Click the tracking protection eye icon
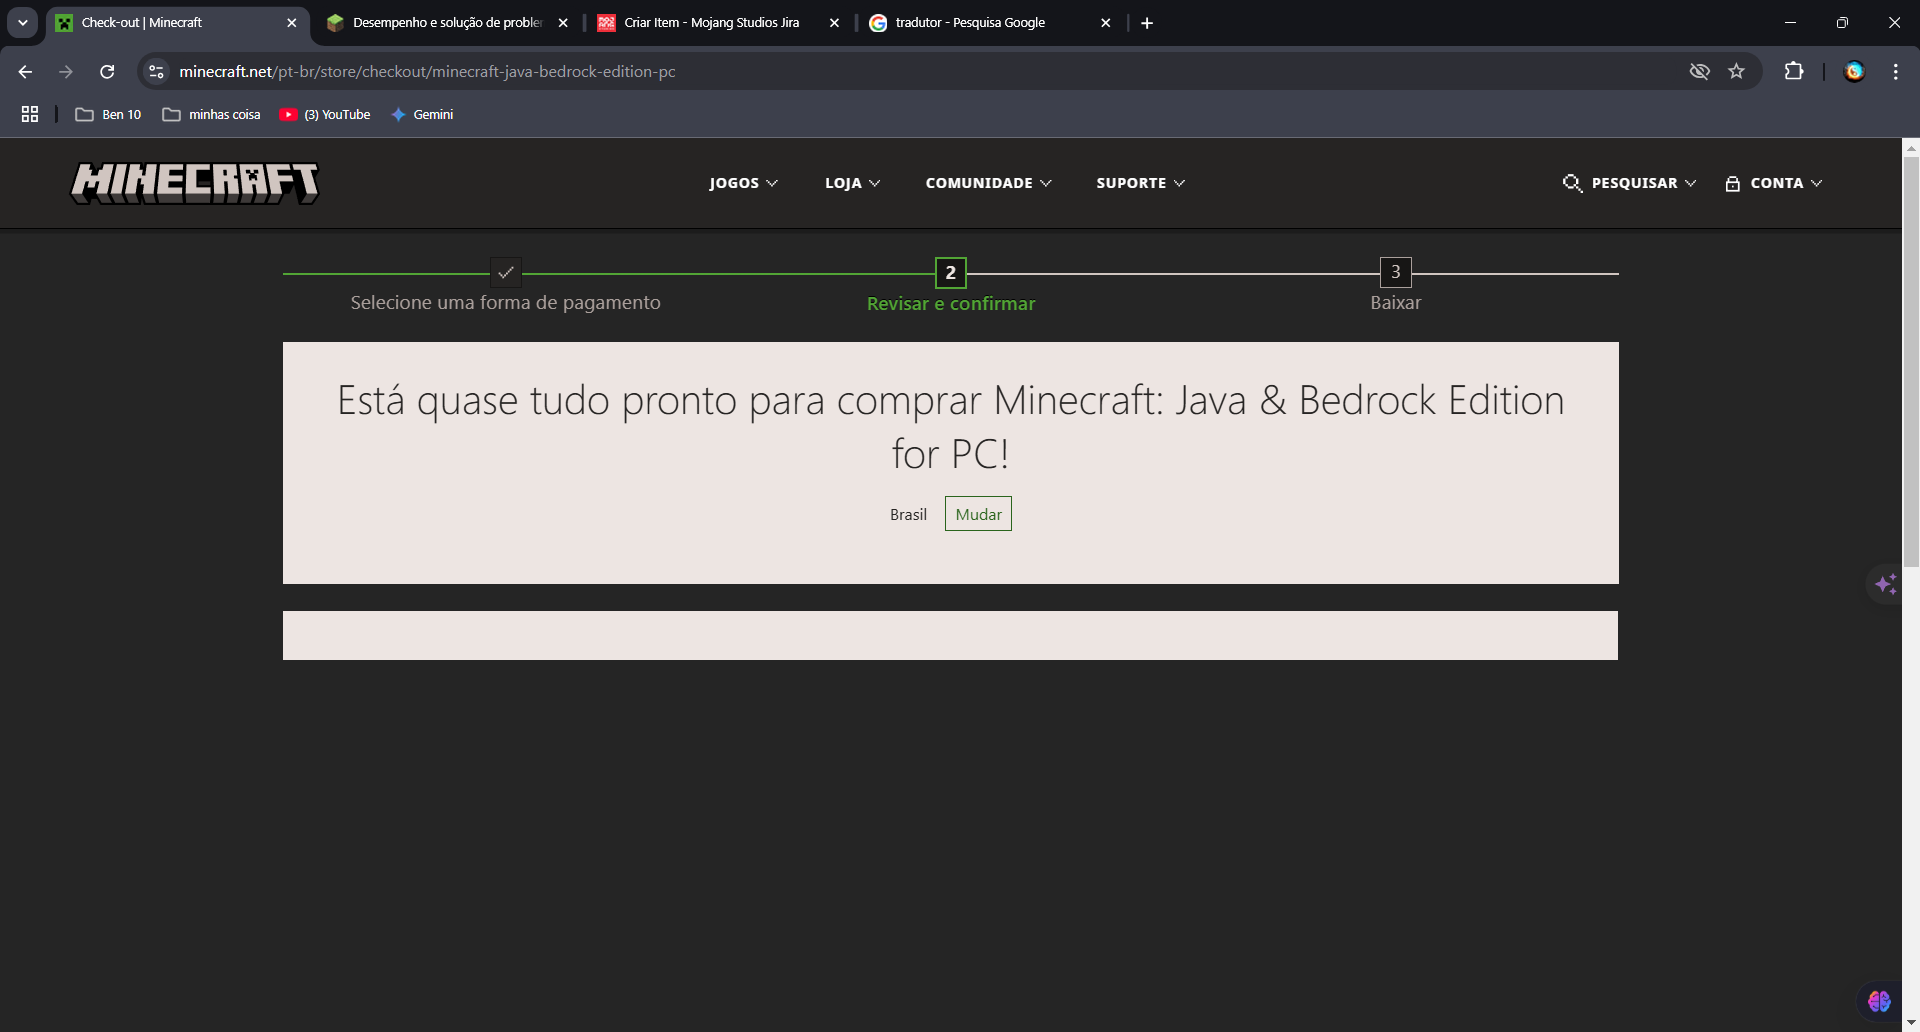This screenshot has width=1920, height=1032. (x=1699, y=72)
